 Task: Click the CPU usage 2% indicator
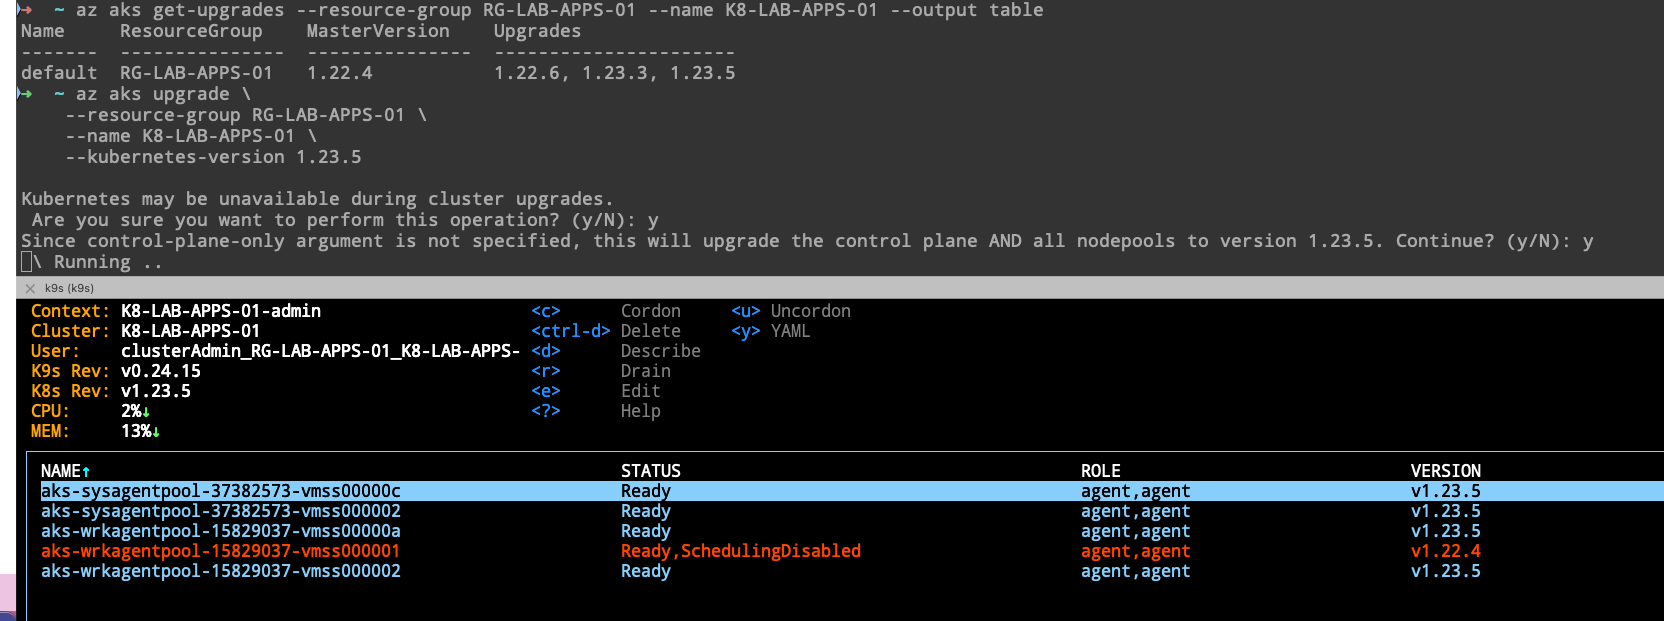[x=136, y=411]
